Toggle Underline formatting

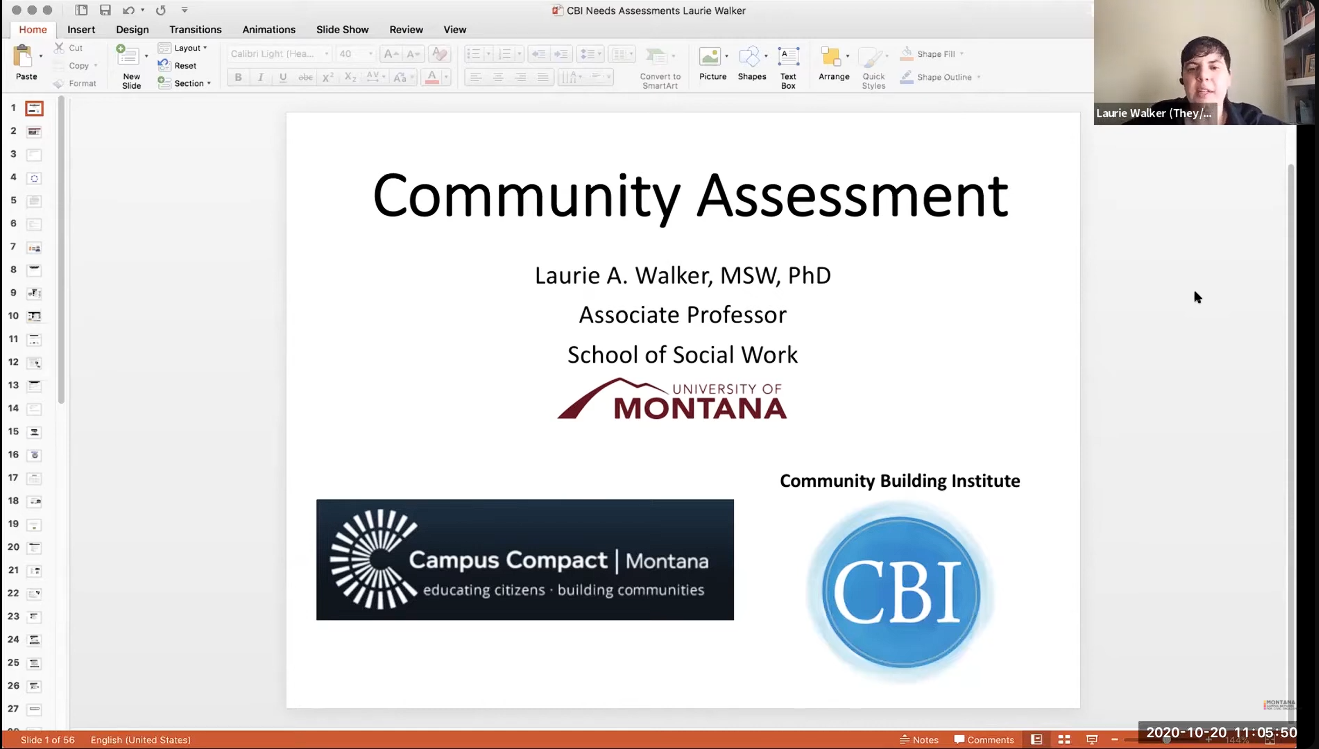(283, 77)
